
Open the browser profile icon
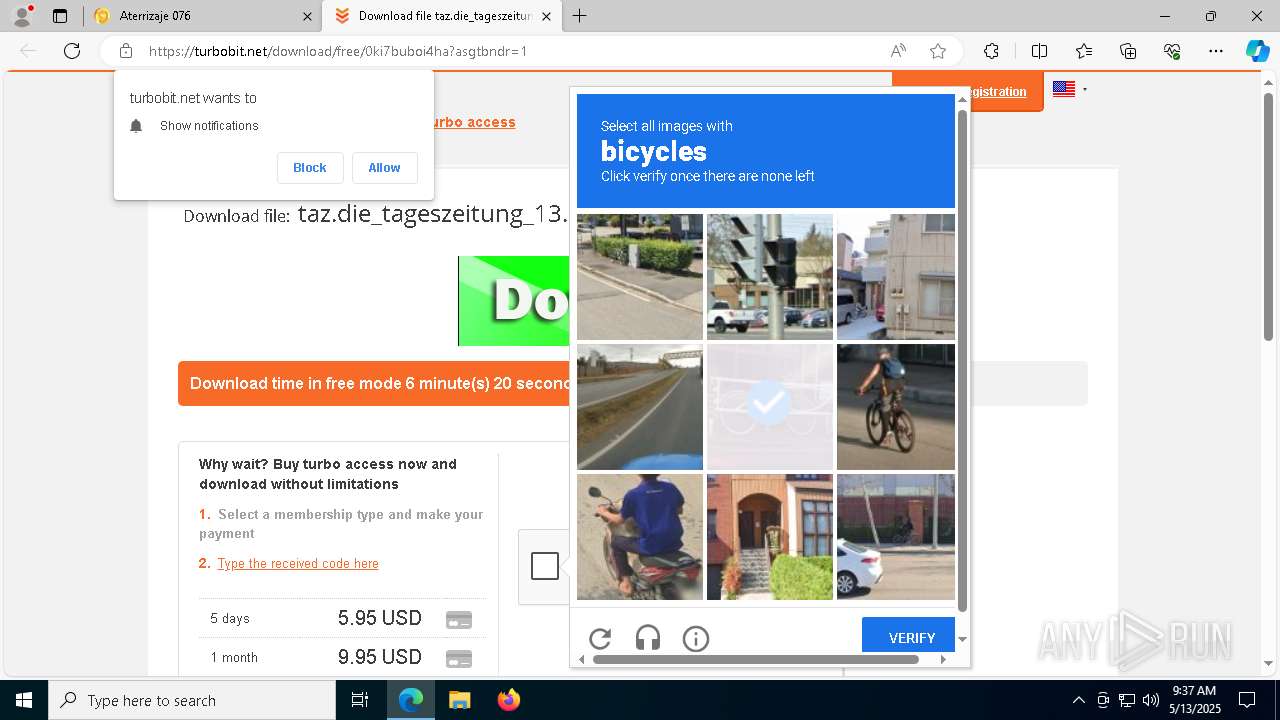pos(22,16)
